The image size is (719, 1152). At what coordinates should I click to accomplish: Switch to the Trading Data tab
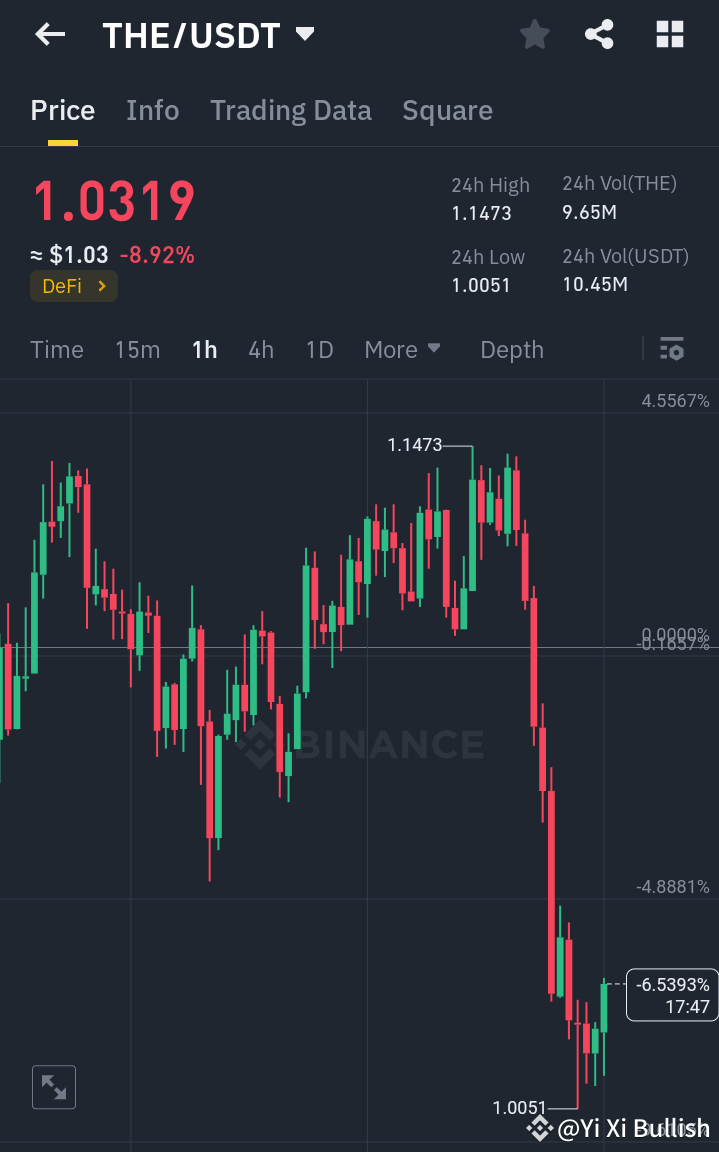coord(290,110)
